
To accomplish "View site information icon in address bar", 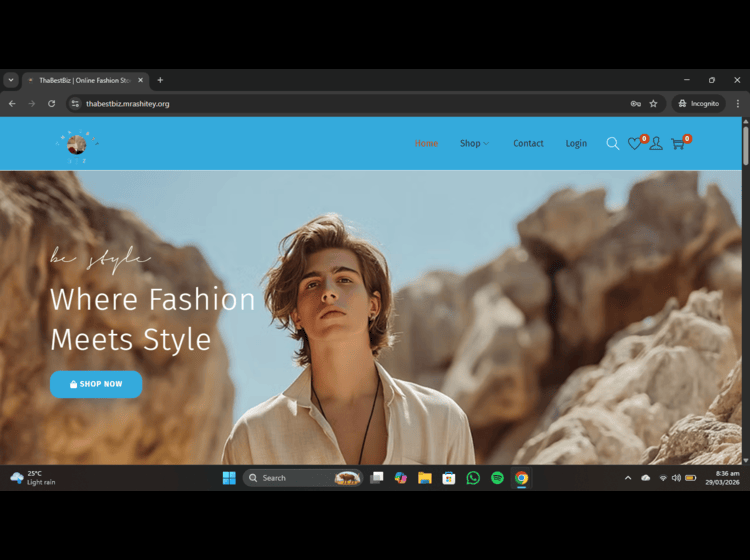I will 75,104.
